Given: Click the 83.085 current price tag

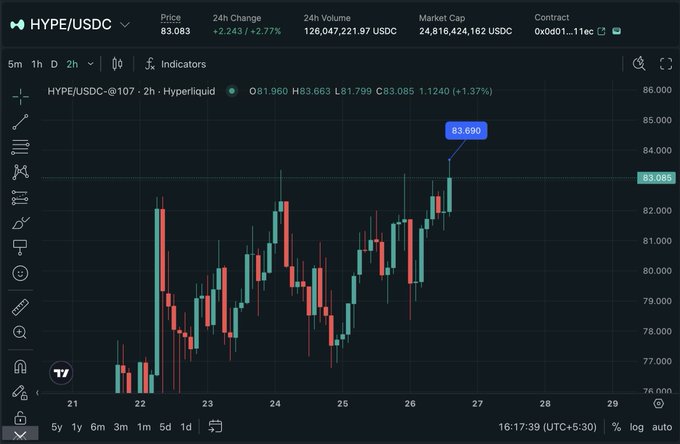Looking at the screenshot, I should point(657,178).
